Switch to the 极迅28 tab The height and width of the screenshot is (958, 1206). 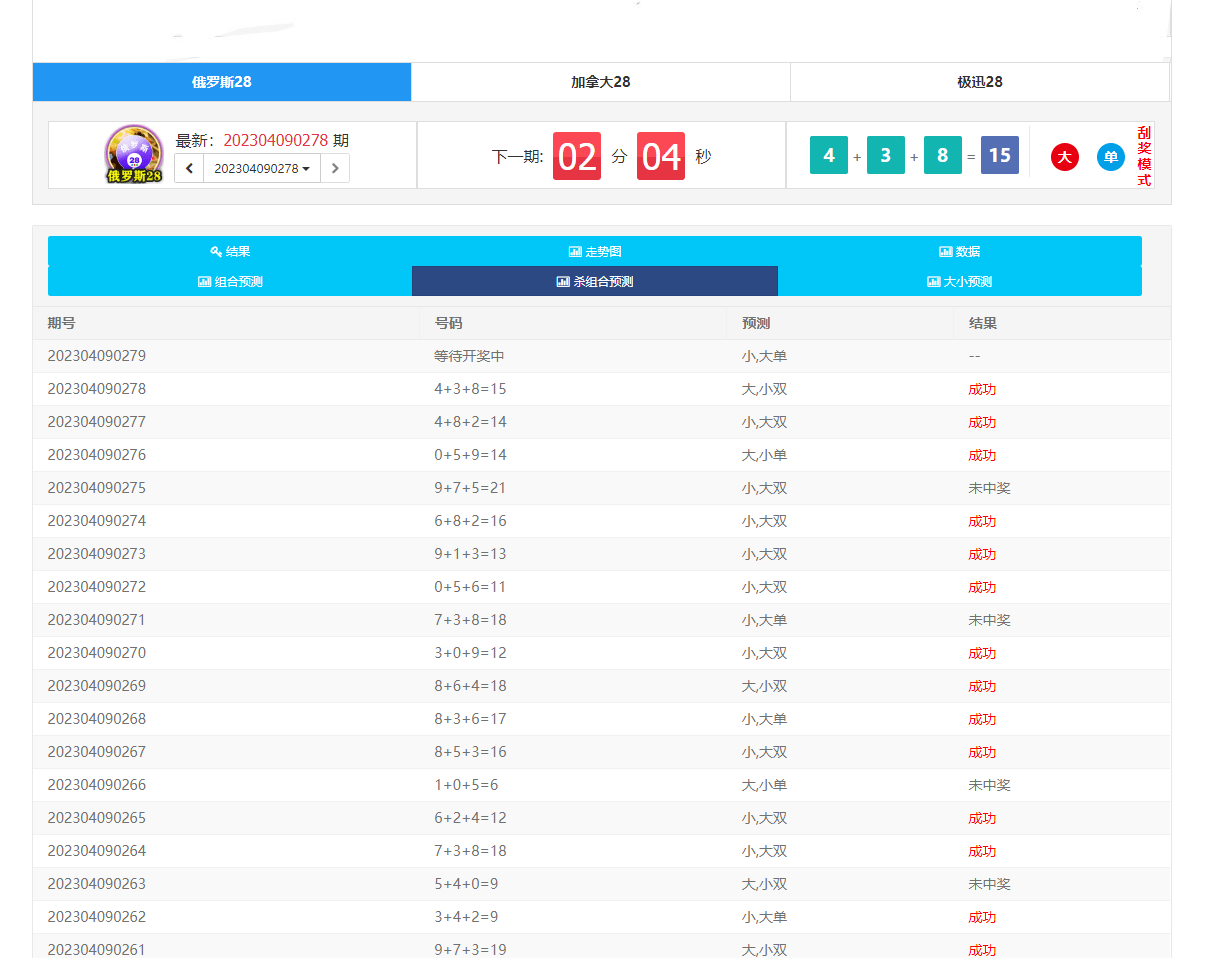coord(980,82)
